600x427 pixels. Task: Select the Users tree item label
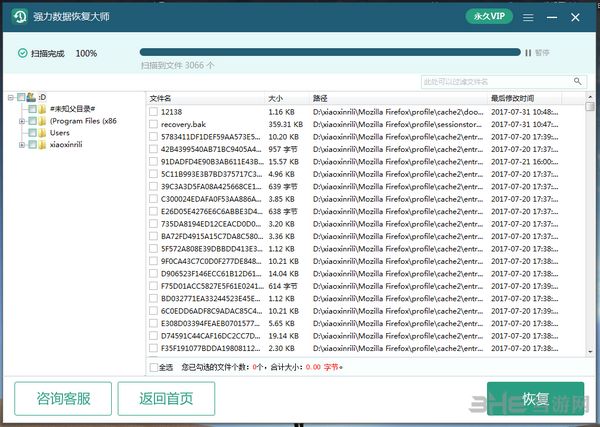pos(60,133)
